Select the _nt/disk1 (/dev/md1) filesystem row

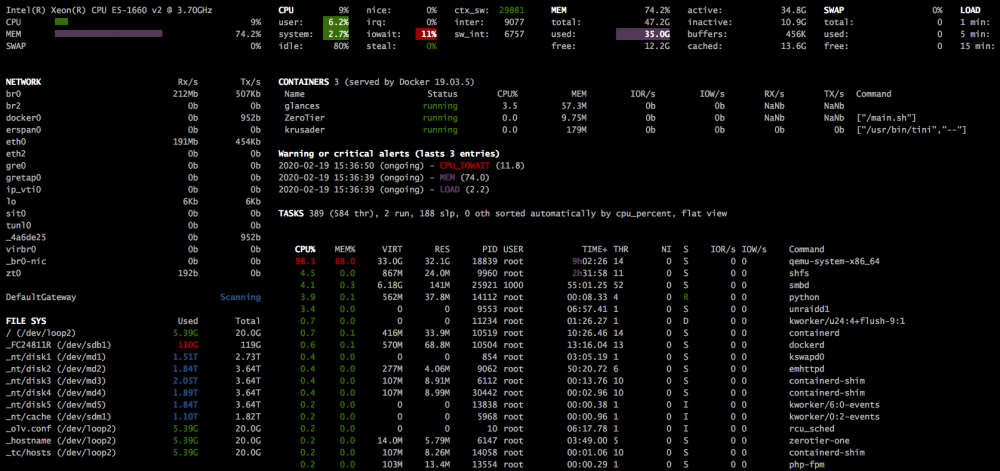click(133, 357)
